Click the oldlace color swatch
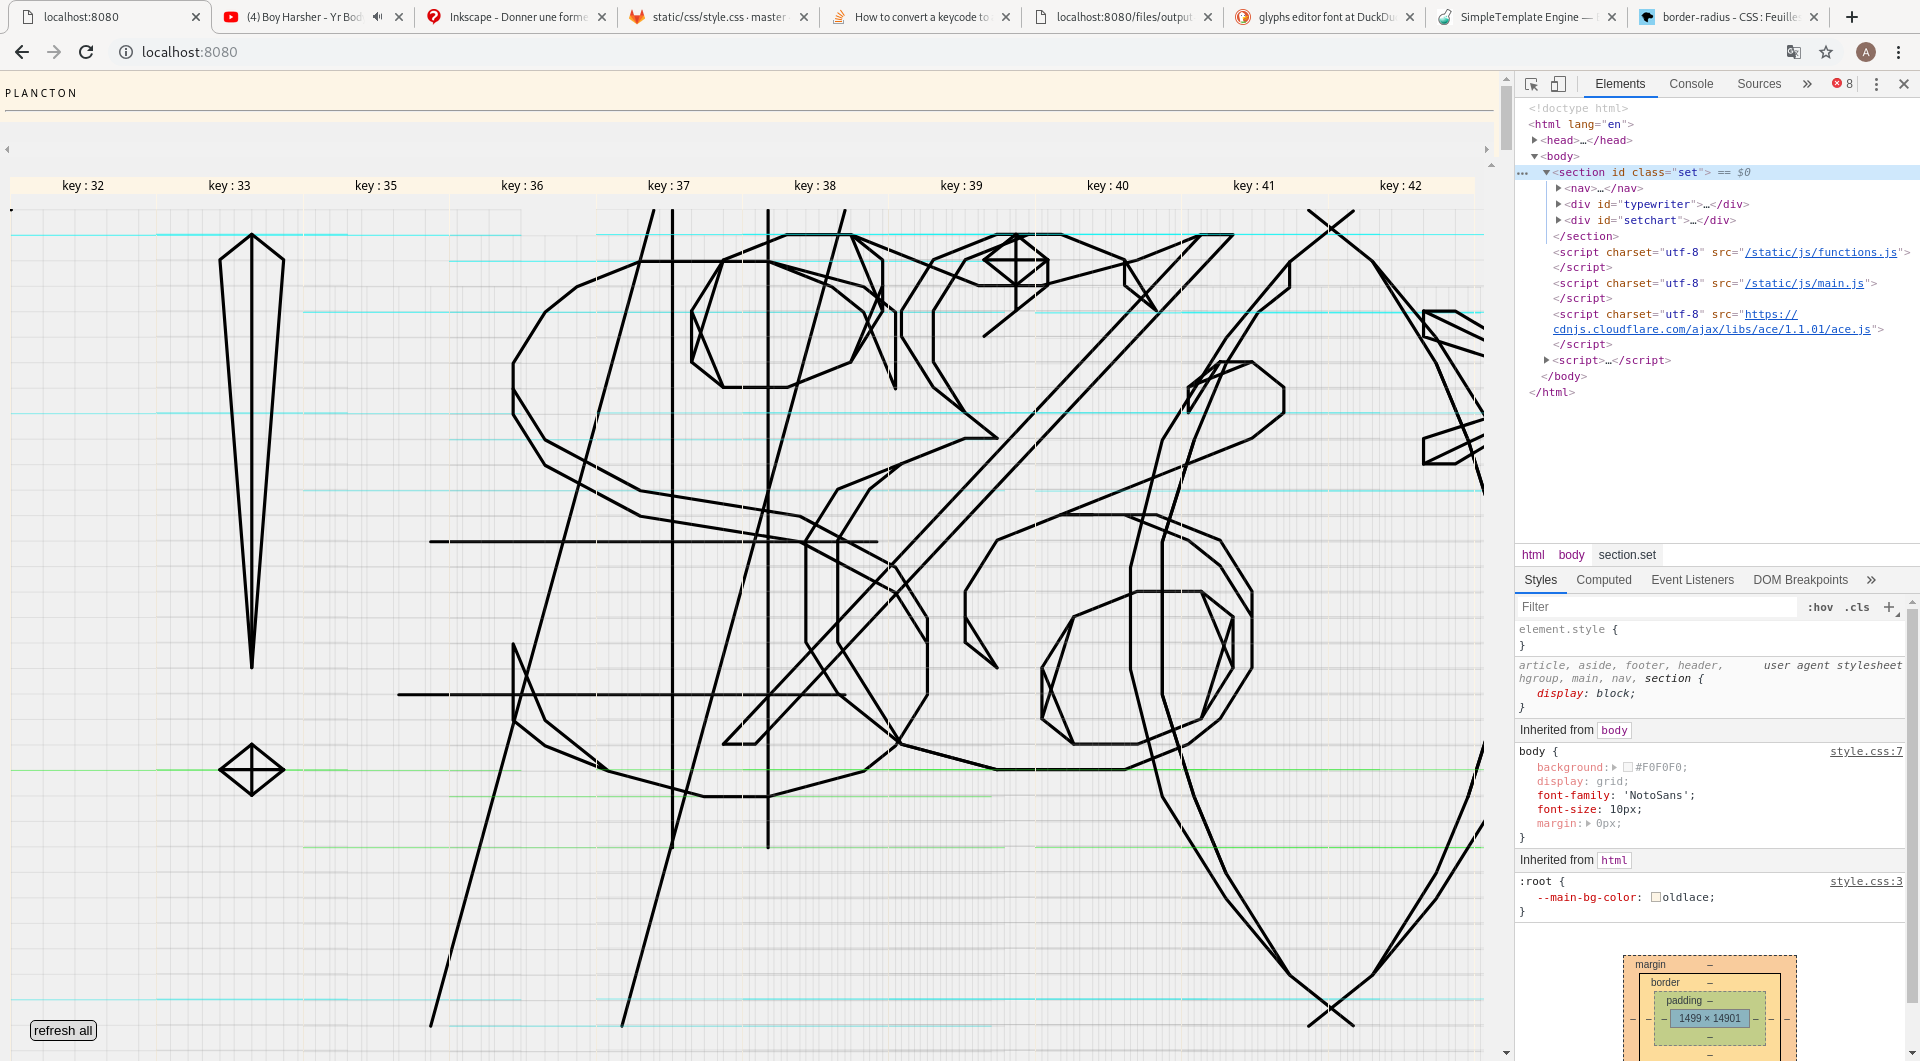The height and width of the screenshot is (1061, 1920). 1656,897
